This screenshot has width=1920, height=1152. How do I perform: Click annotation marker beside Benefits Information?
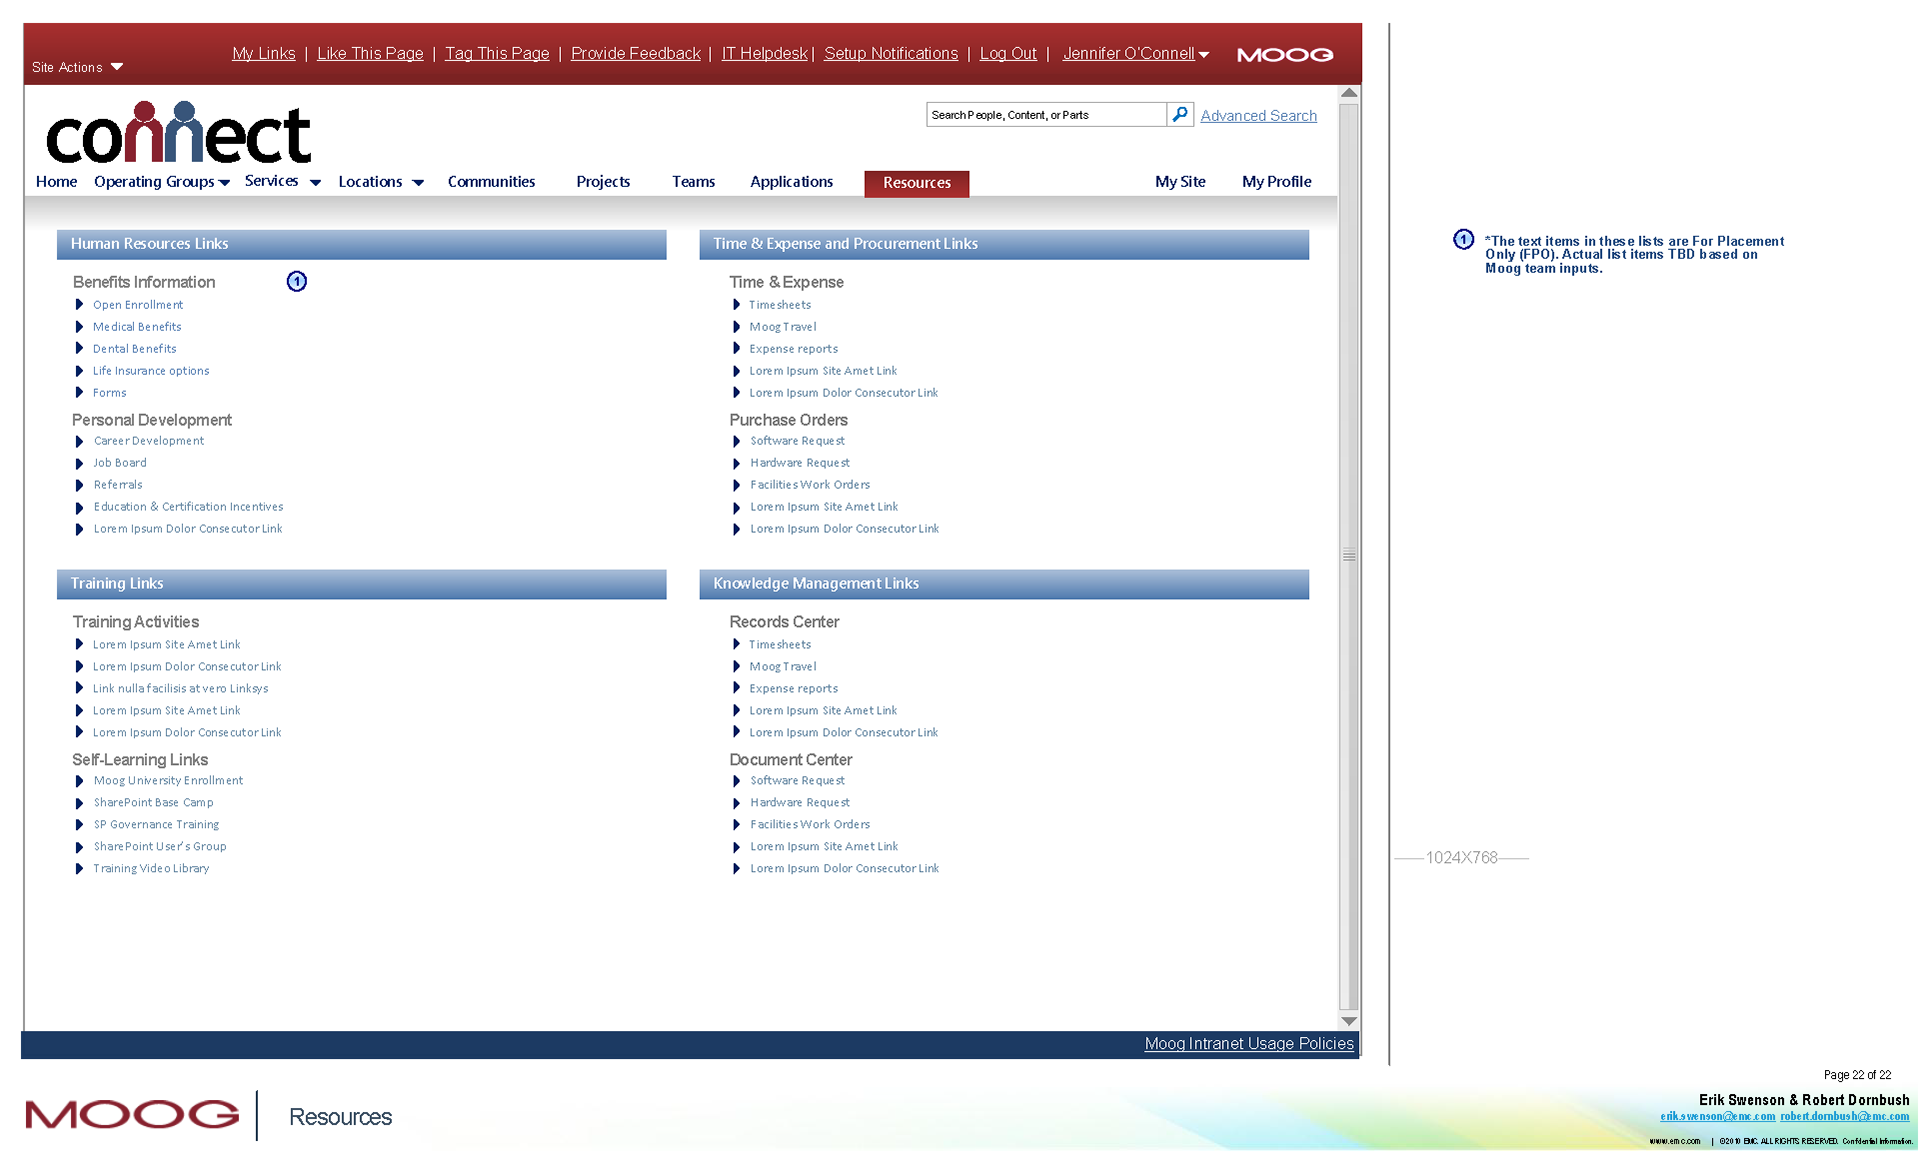(x=297, y=282)
